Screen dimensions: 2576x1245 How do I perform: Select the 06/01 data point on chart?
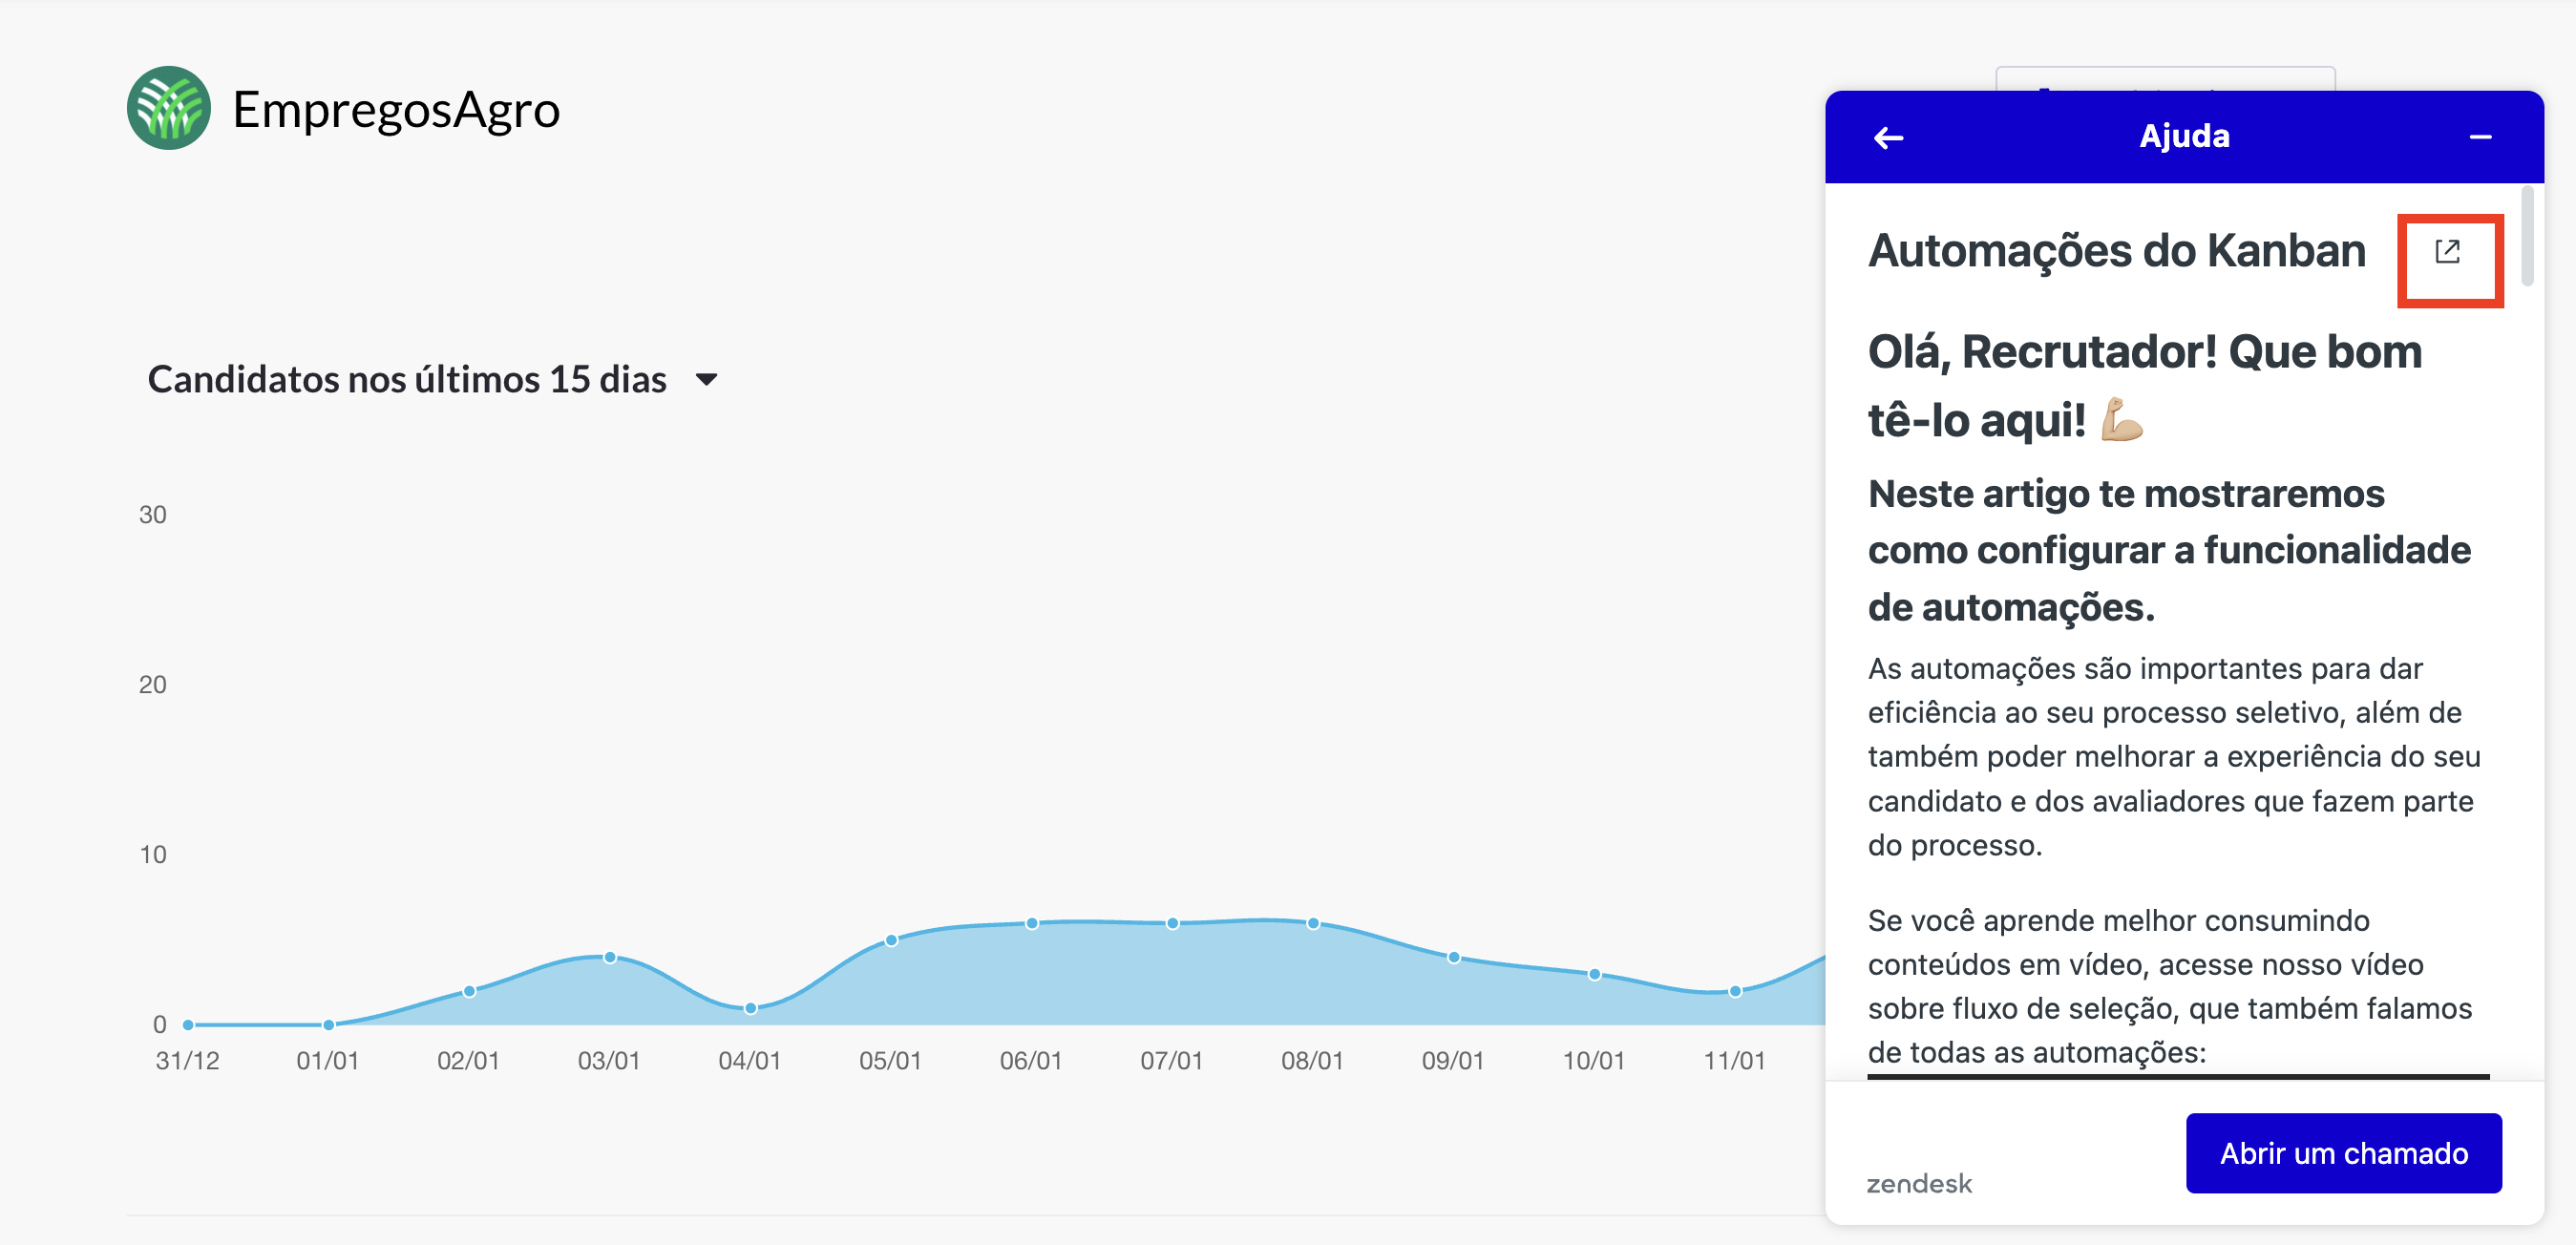tap(1031, 923)
